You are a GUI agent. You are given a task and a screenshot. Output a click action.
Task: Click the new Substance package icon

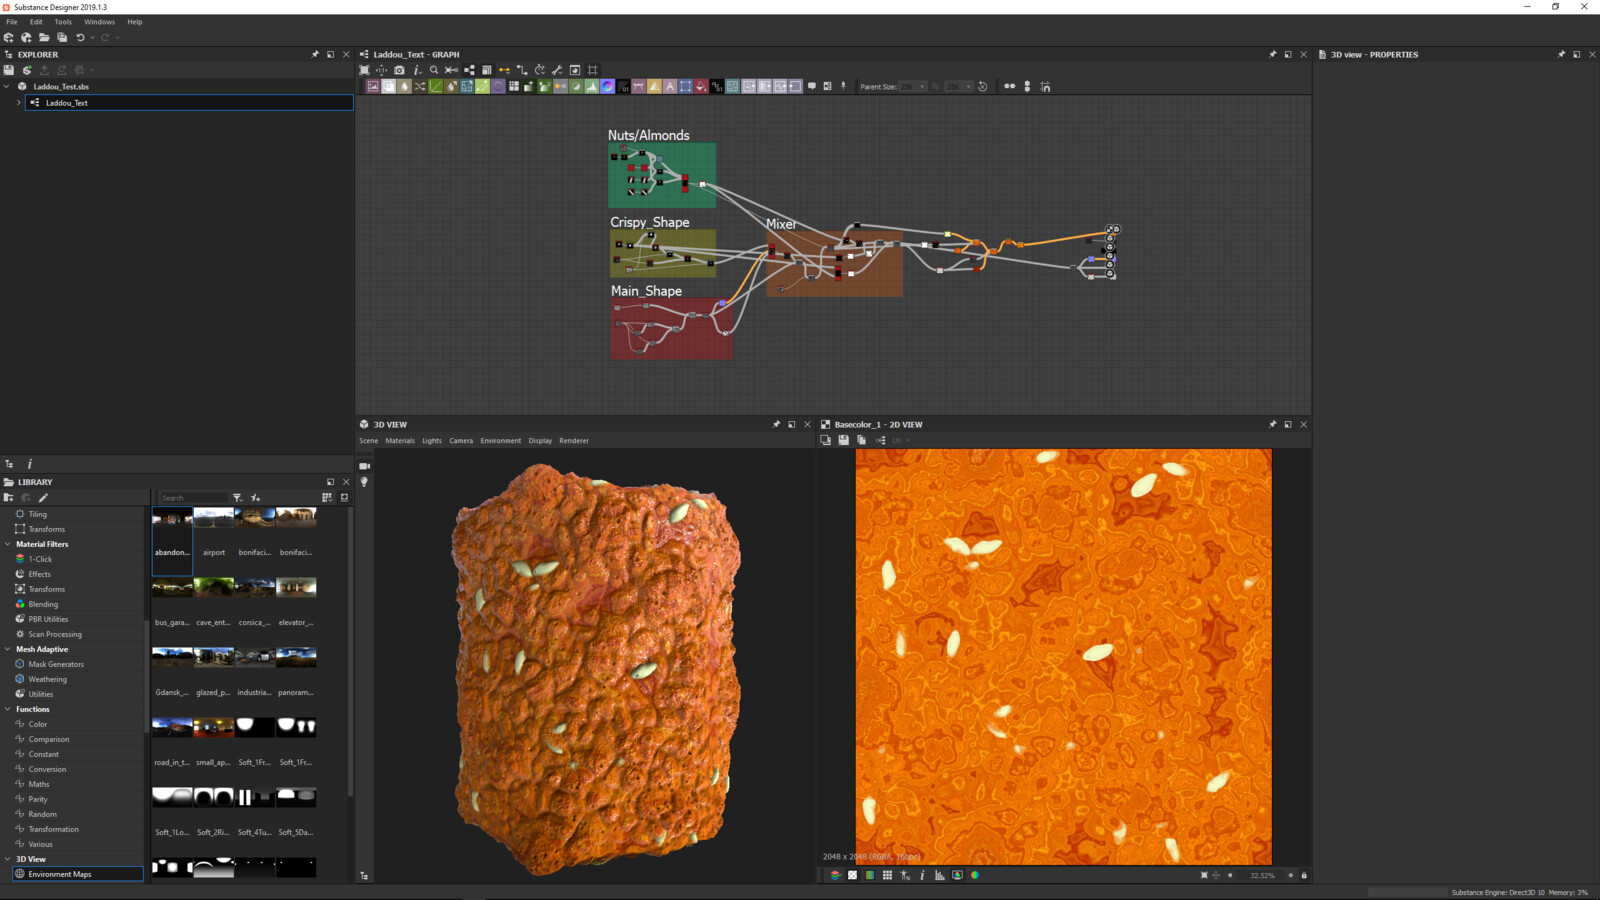coord(9,37)
